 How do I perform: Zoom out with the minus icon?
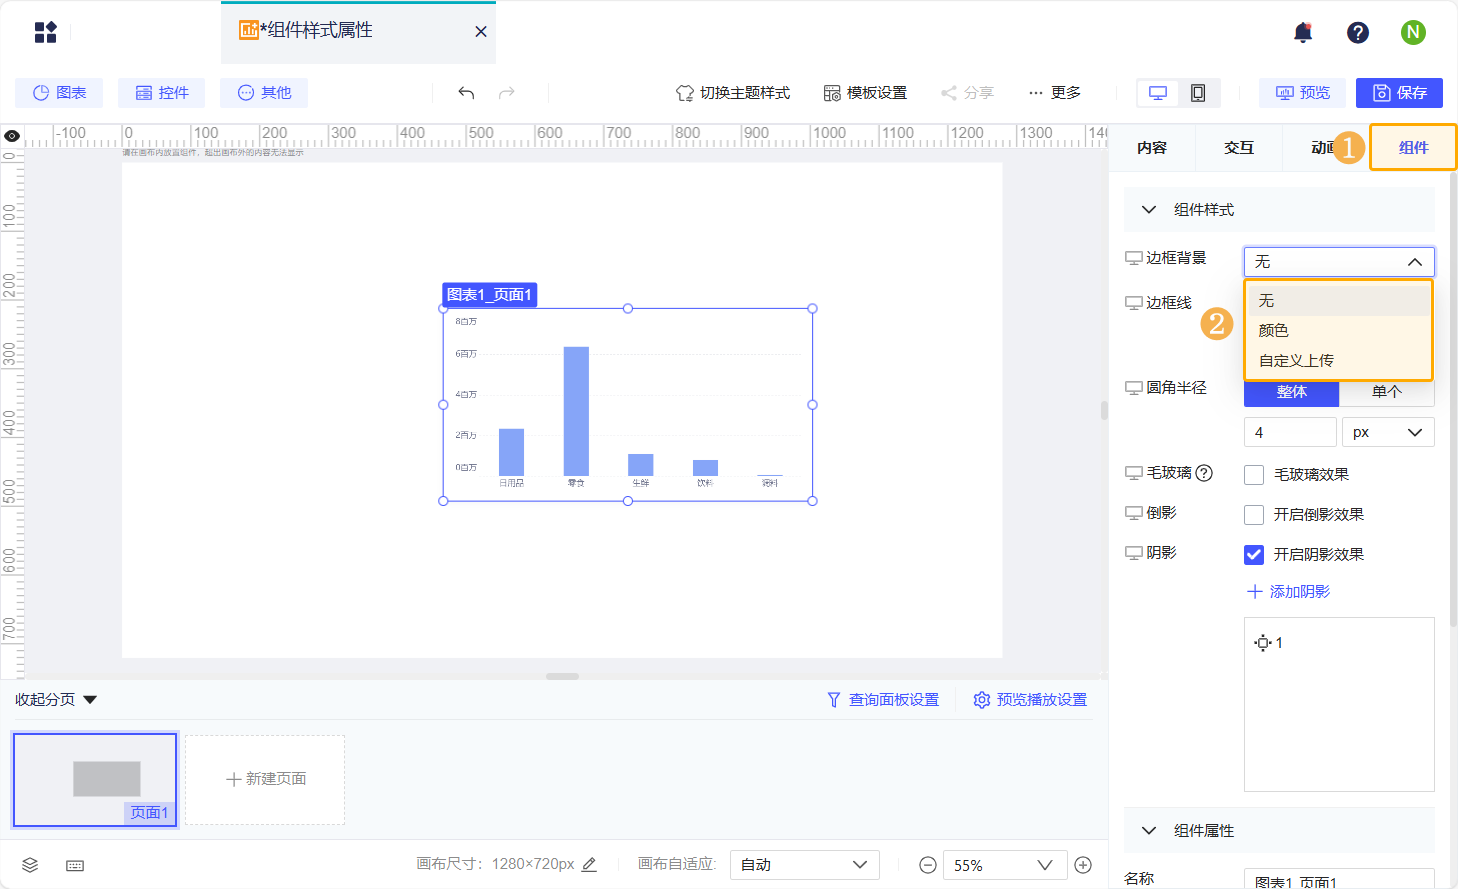coord(928,865)
